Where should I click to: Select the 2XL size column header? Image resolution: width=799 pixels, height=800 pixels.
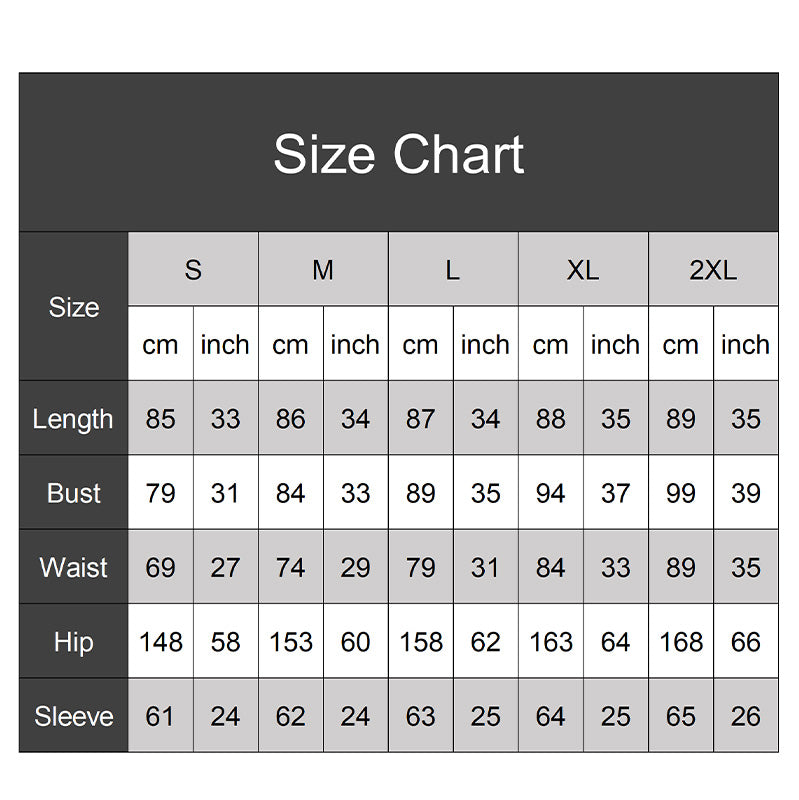713,269
